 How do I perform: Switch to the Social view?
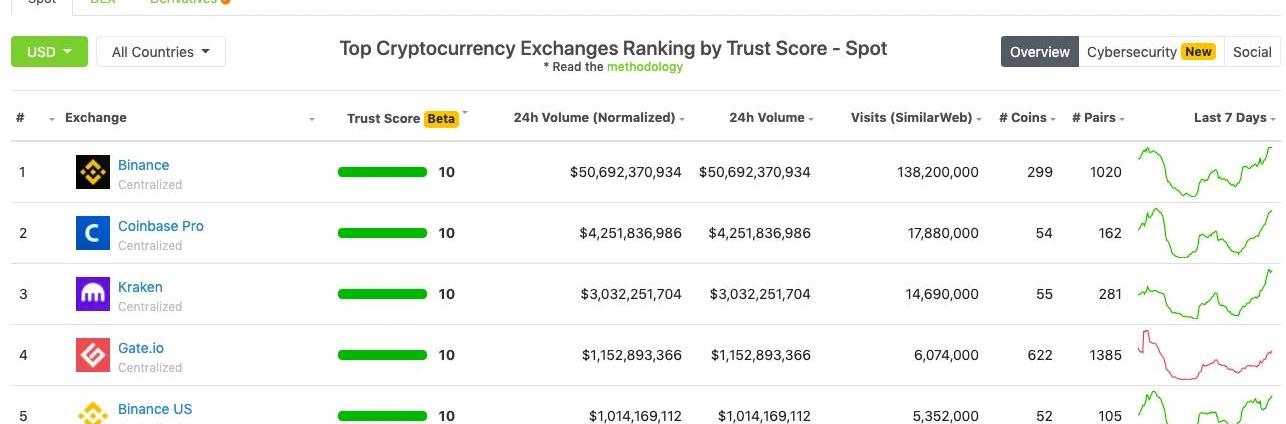[1252, 52]
